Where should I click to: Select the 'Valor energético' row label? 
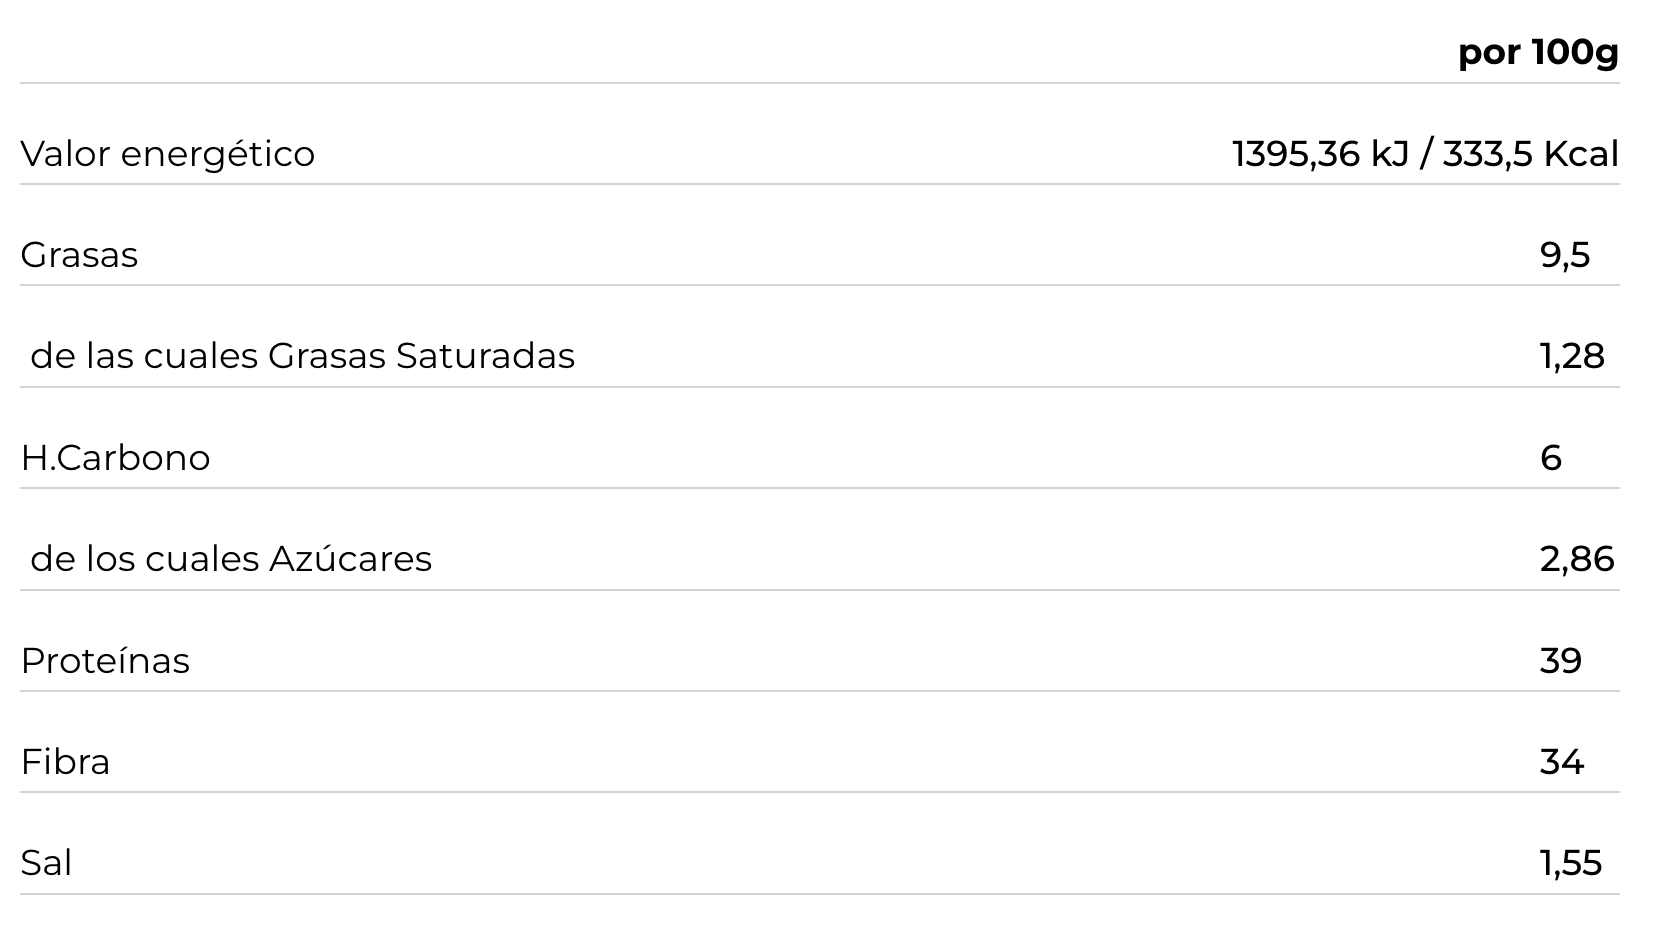coord(167,154)
